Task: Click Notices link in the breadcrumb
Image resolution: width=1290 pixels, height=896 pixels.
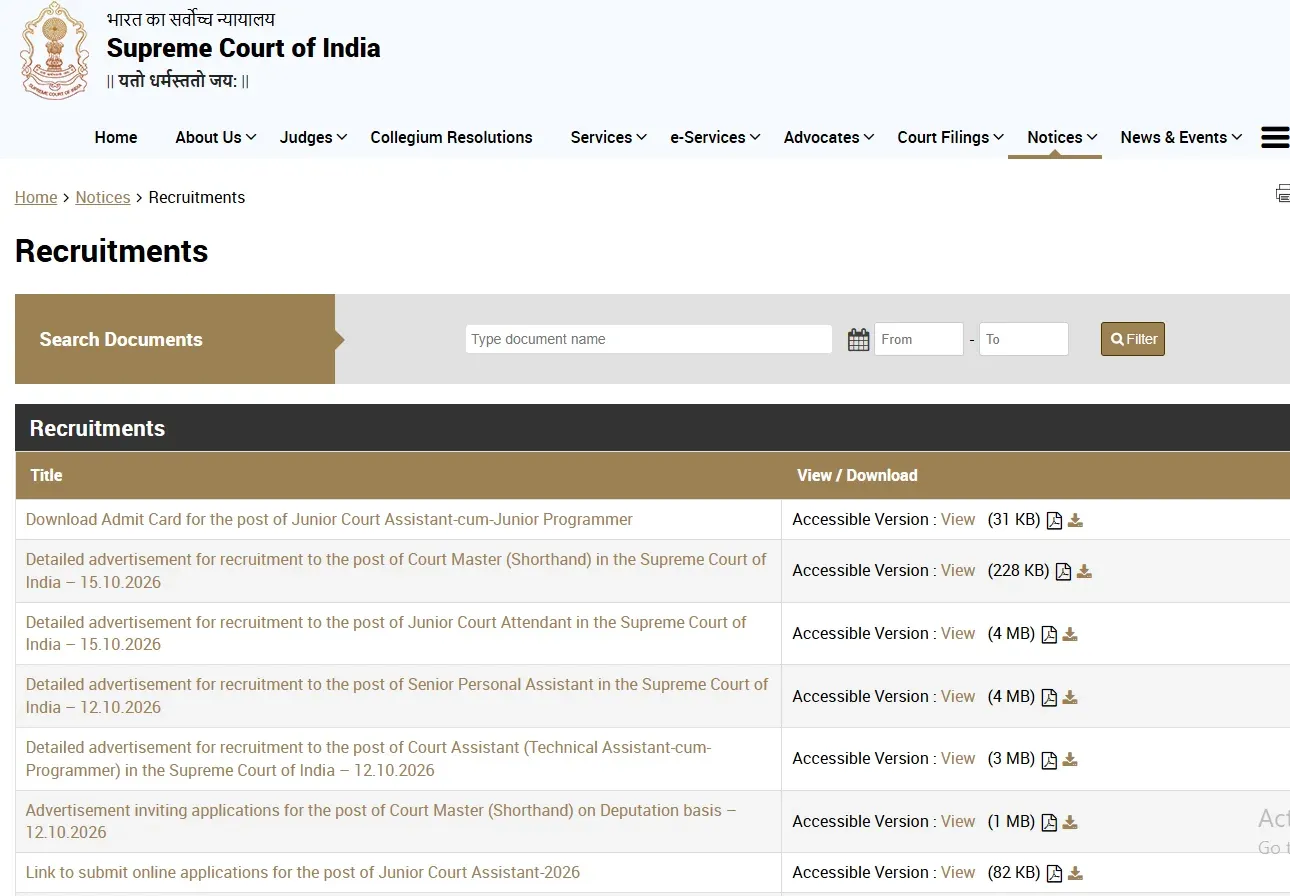Action: coord(103,197)
